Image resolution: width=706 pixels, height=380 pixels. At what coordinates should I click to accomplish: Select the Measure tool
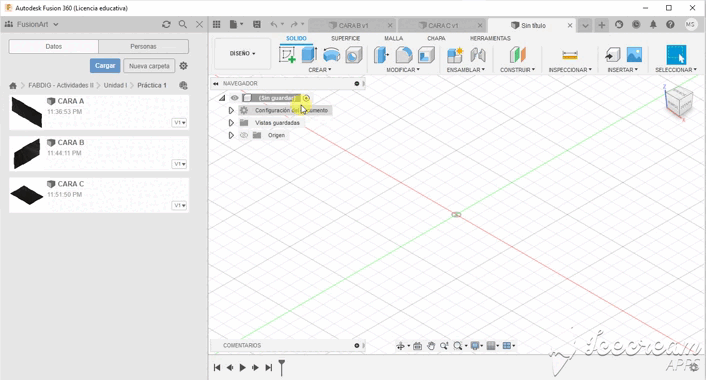tap(570, 55)
